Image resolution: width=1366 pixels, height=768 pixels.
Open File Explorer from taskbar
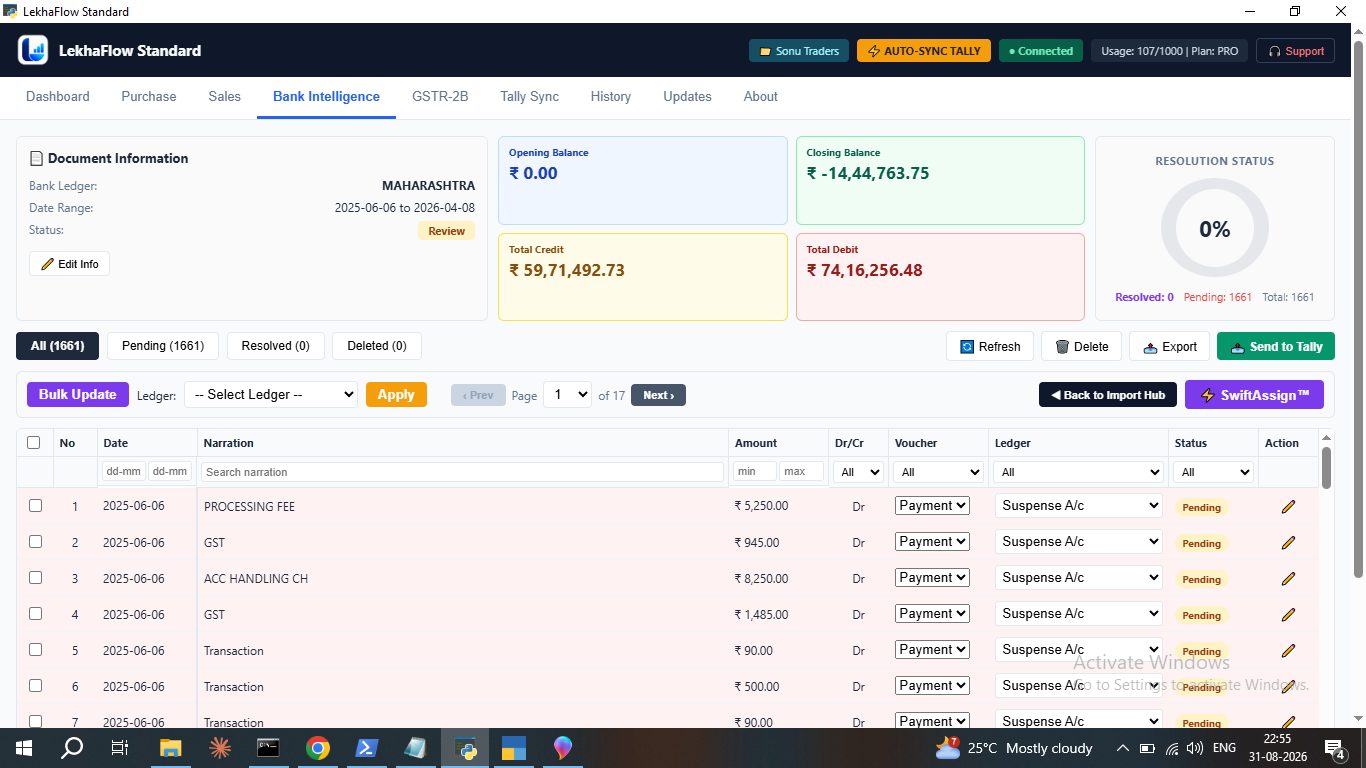coord(170,748)
